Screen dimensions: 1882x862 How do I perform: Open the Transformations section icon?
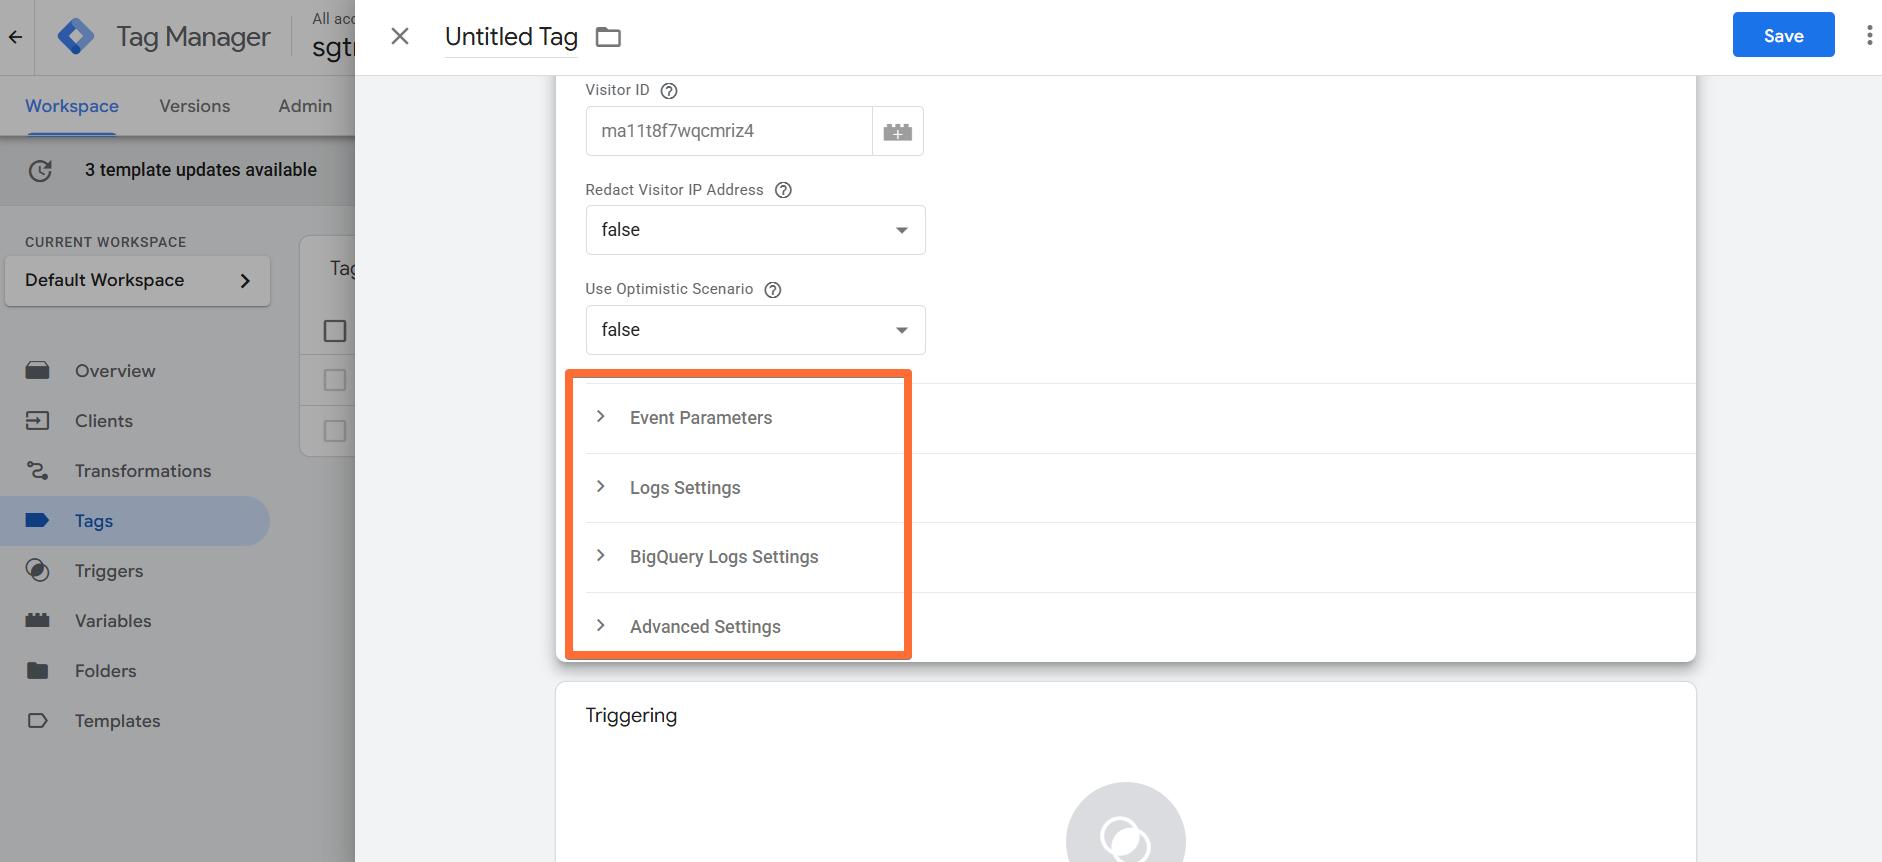(38, 471)
